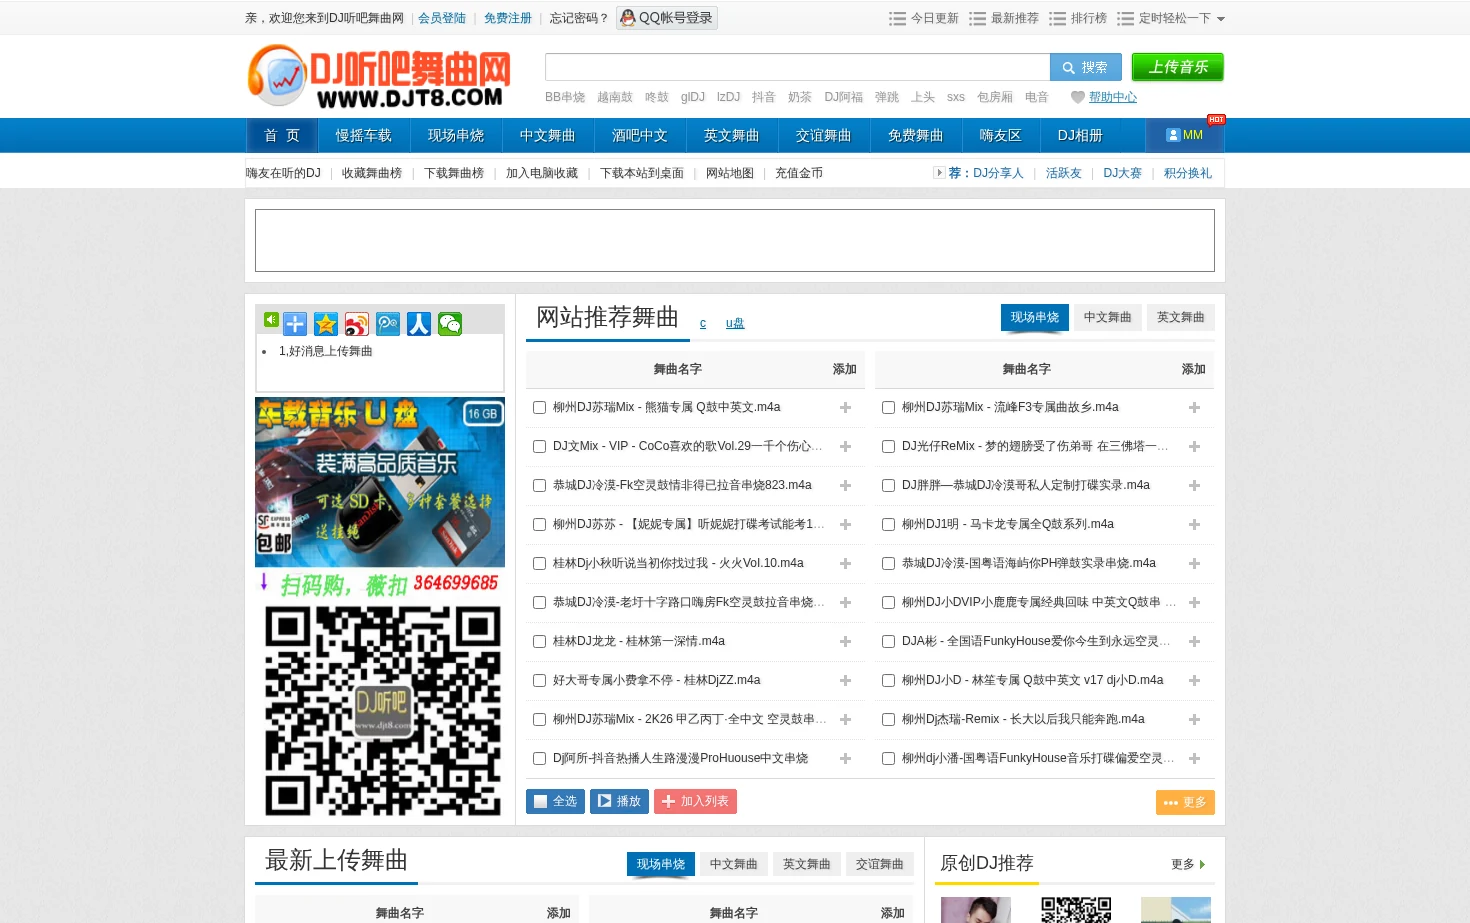Add Dj阿所 抖音热播 track with plus icon

click(845, 759)
